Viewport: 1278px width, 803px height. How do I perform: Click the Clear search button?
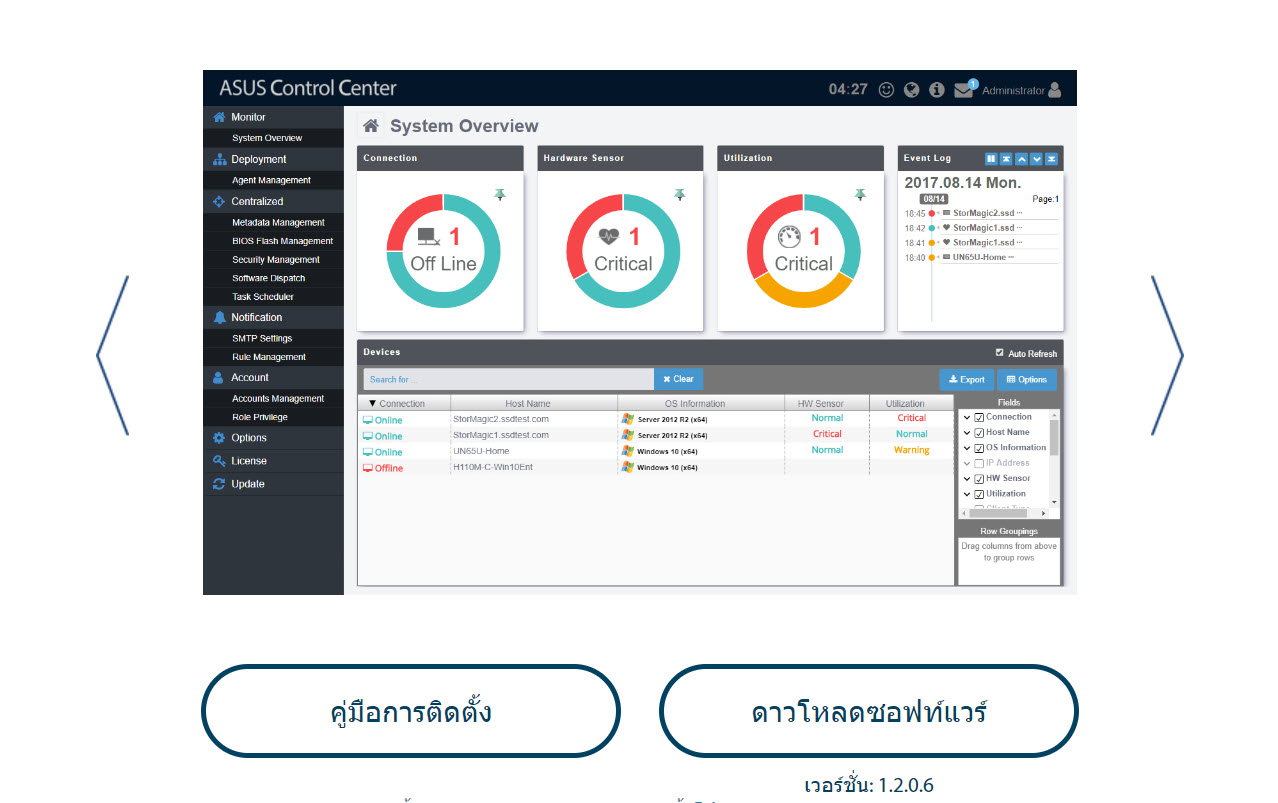pos(678,379)
